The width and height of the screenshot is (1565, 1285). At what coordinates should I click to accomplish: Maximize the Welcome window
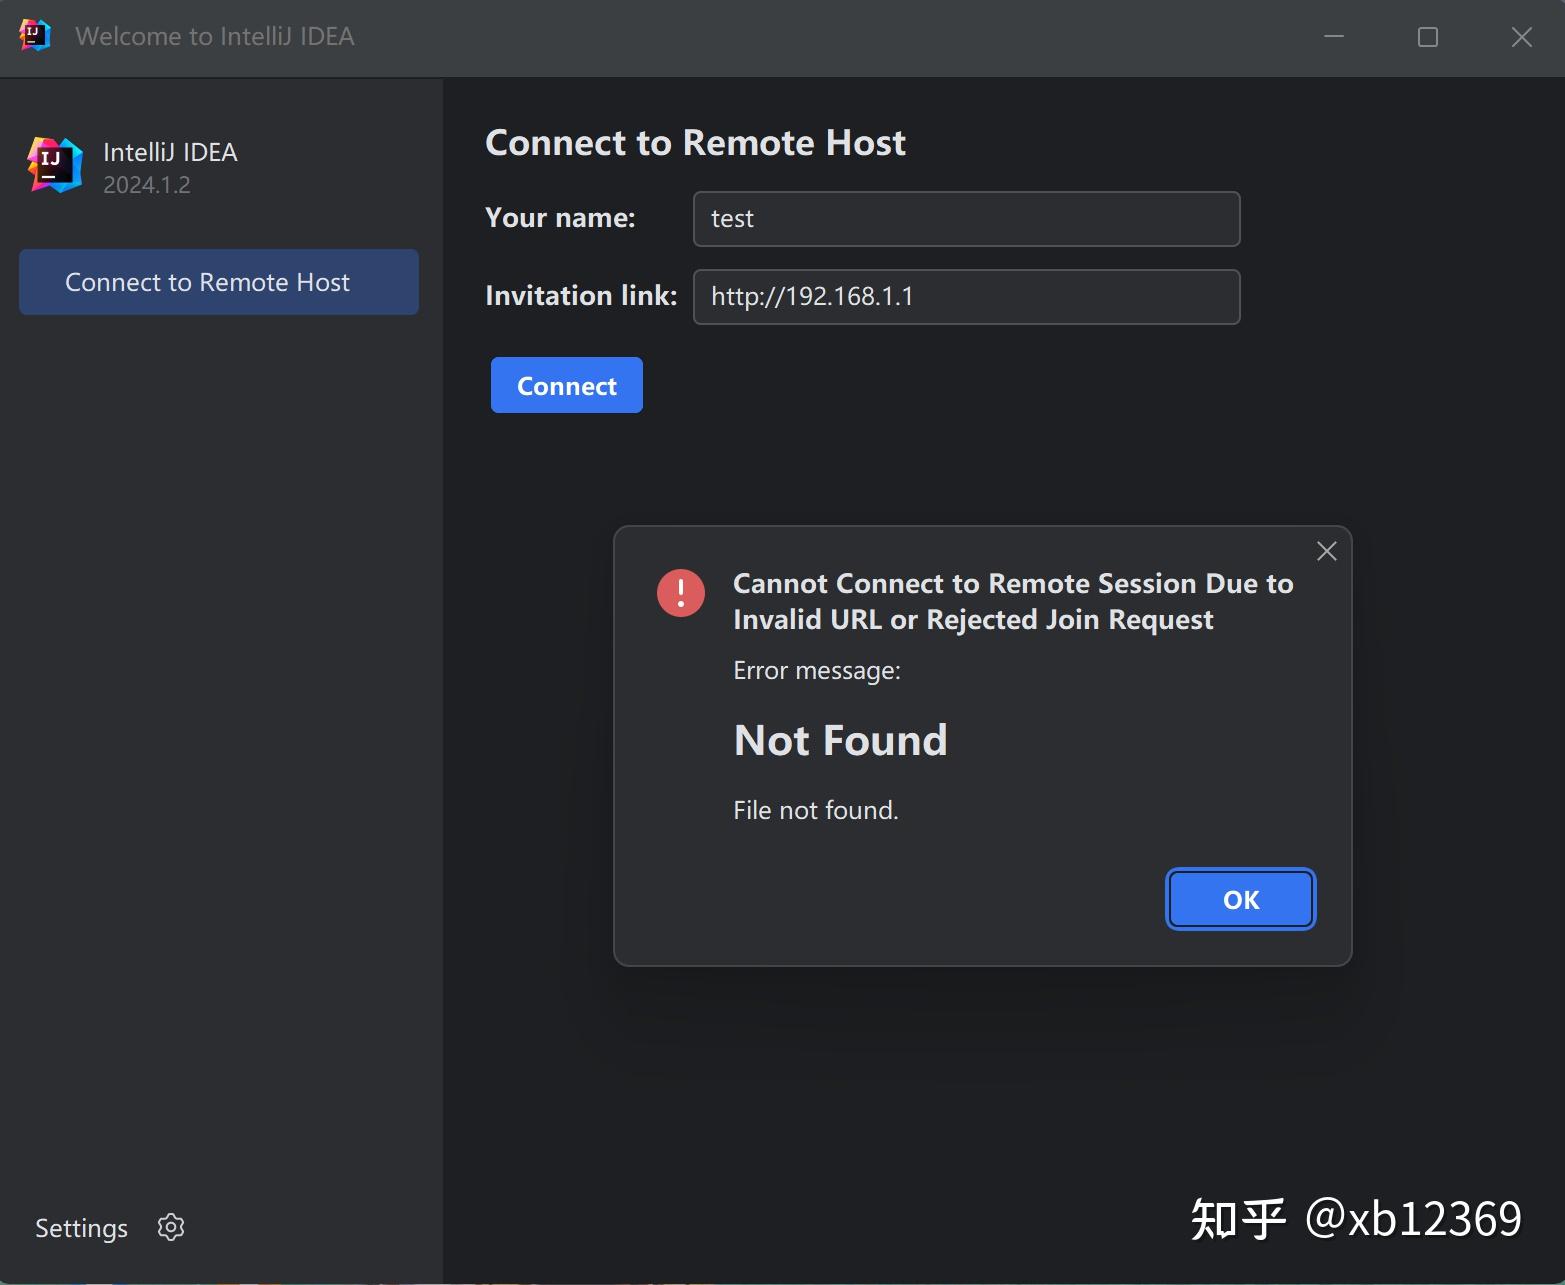(1427, 37)
